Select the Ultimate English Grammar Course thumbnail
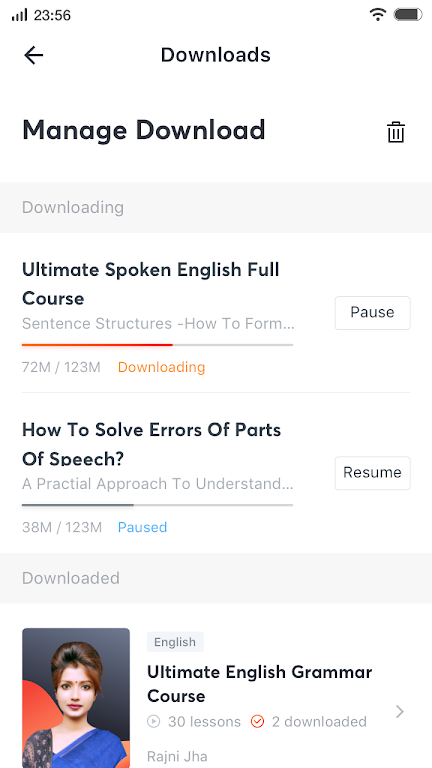This screenshot has height=768, width=432. tap(76, 698)
